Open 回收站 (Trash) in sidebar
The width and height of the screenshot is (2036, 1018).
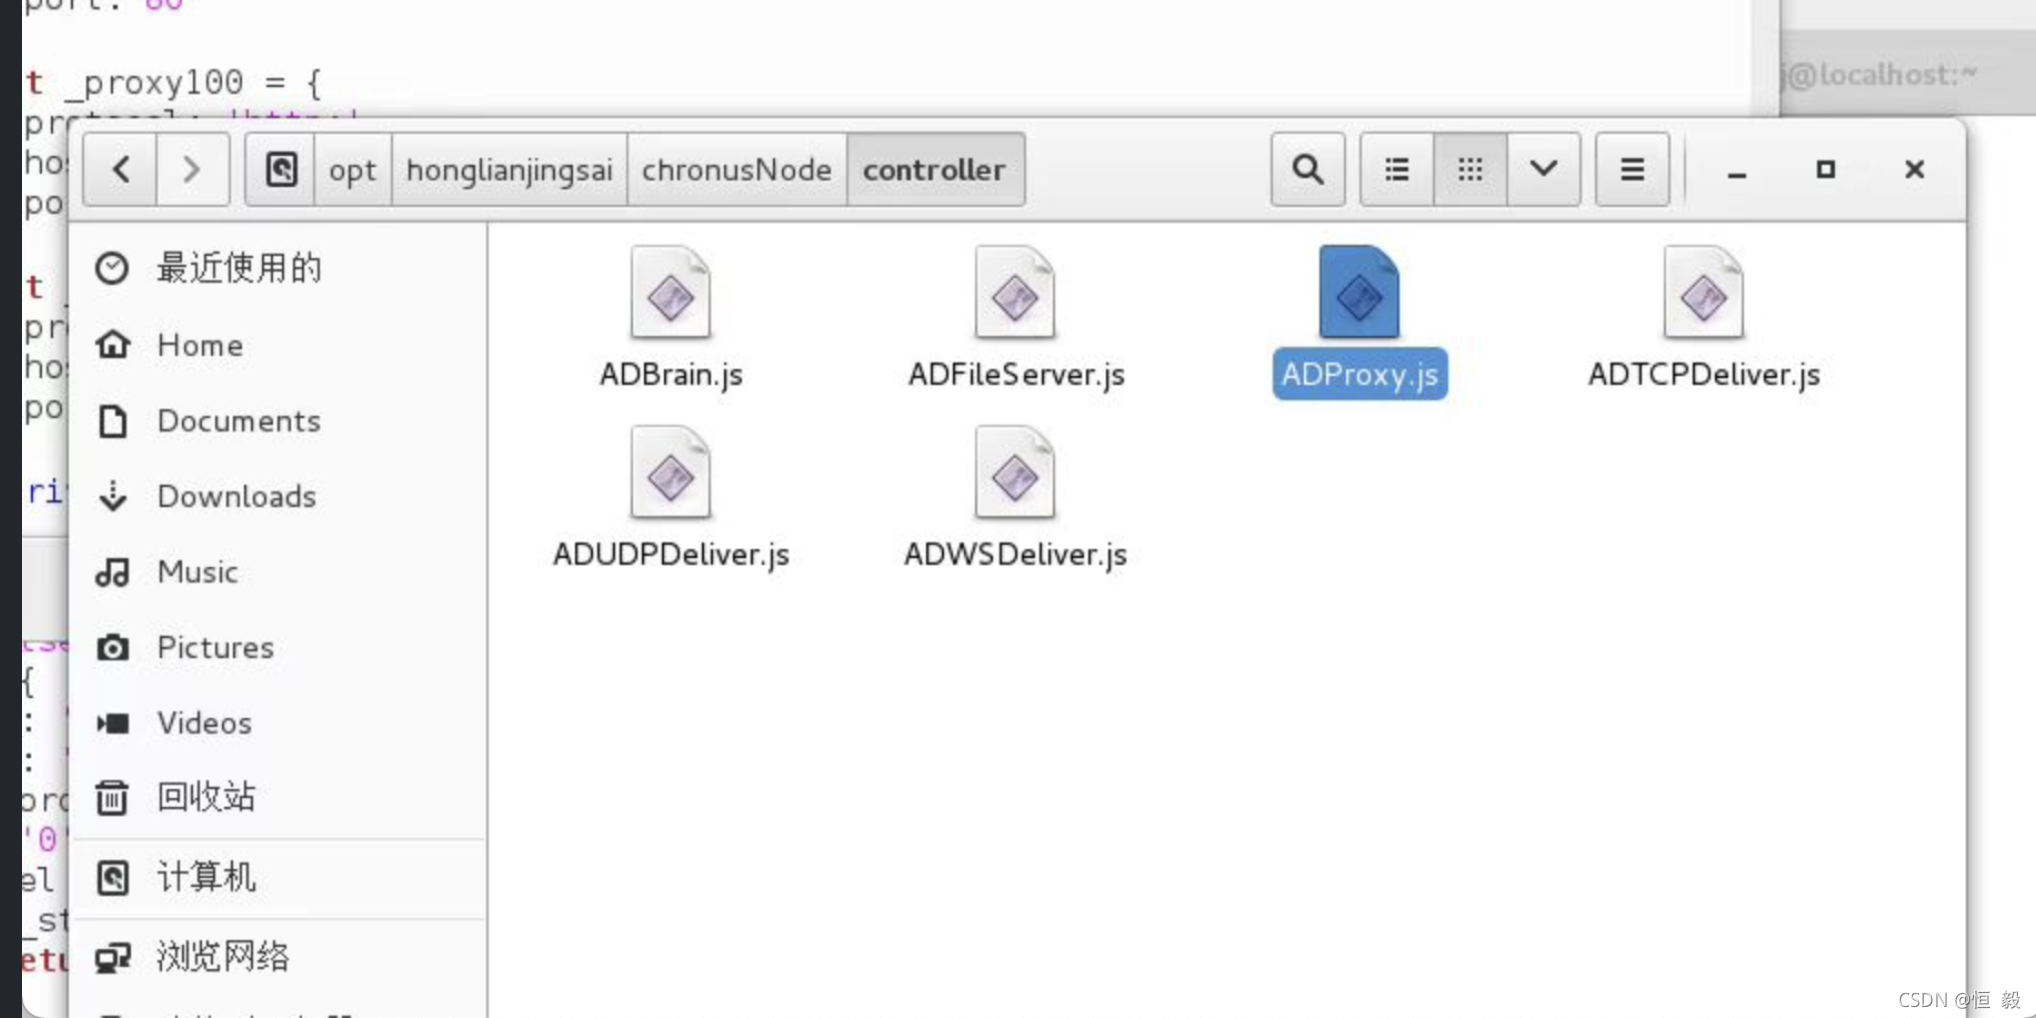278,797
